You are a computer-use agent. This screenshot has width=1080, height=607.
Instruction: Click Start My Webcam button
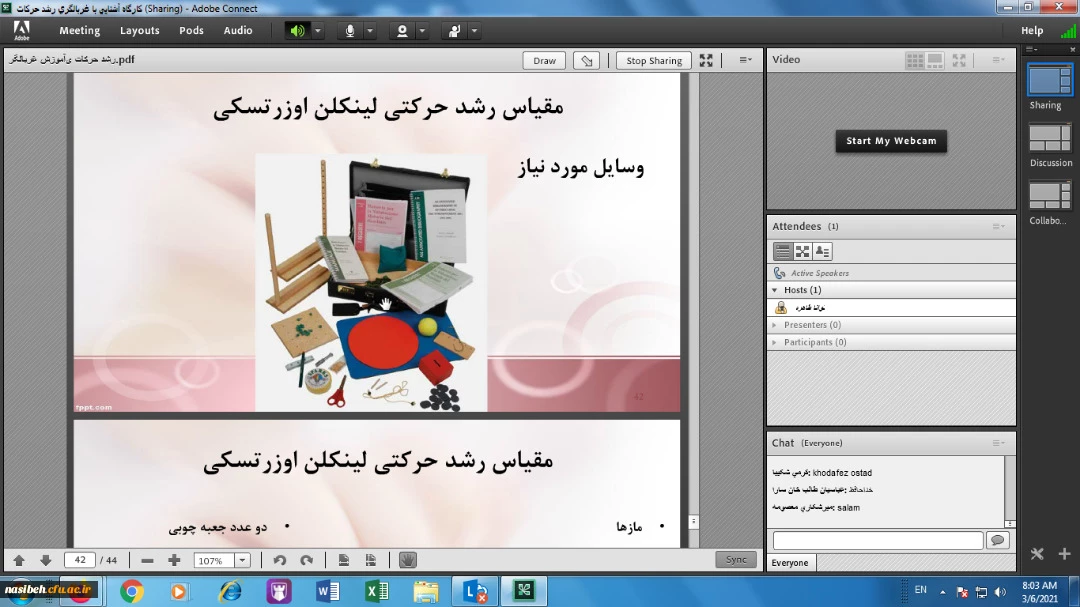click(x=891, y=141)
